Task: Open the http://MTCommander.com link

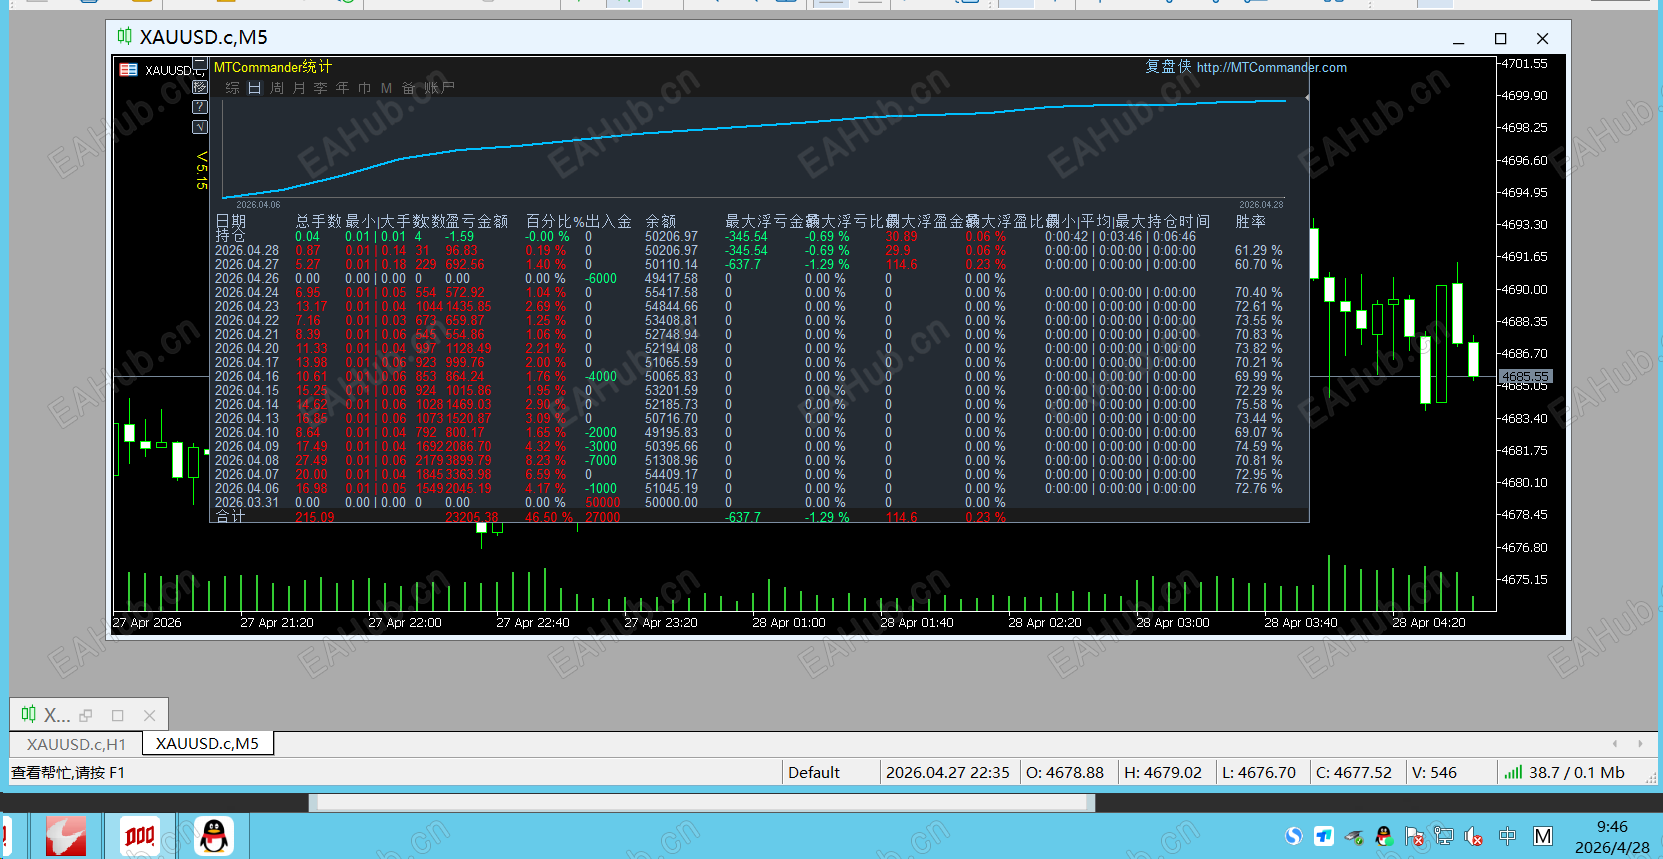Action: coord(1271,68)
